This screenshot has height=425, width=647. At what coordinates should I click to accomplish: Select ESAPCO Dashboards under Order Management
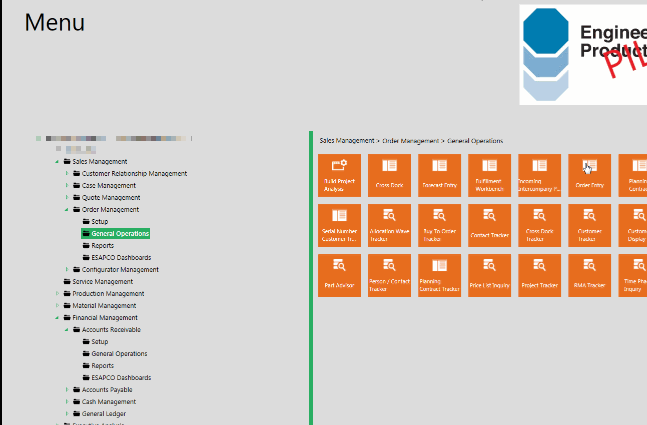point(117,257)
